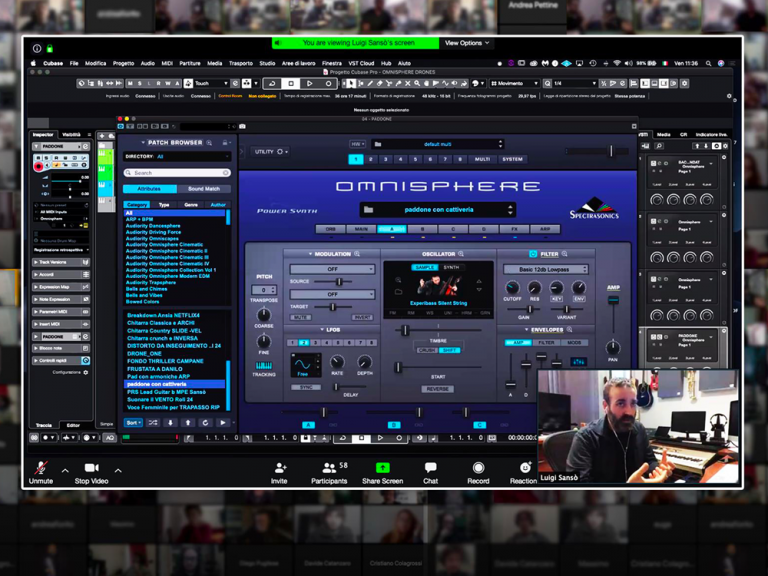Open the UTILITY menu dropdown
The width and height of the screenshot is (768, 576).
click(270, 152)
